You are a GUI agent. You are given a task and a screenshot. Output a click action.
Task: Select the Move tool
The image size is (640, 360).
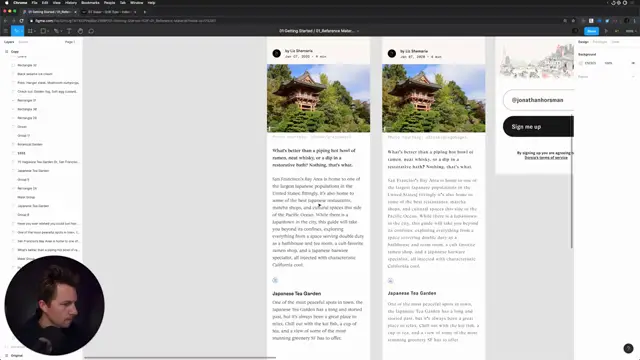[x=17, y=31]
